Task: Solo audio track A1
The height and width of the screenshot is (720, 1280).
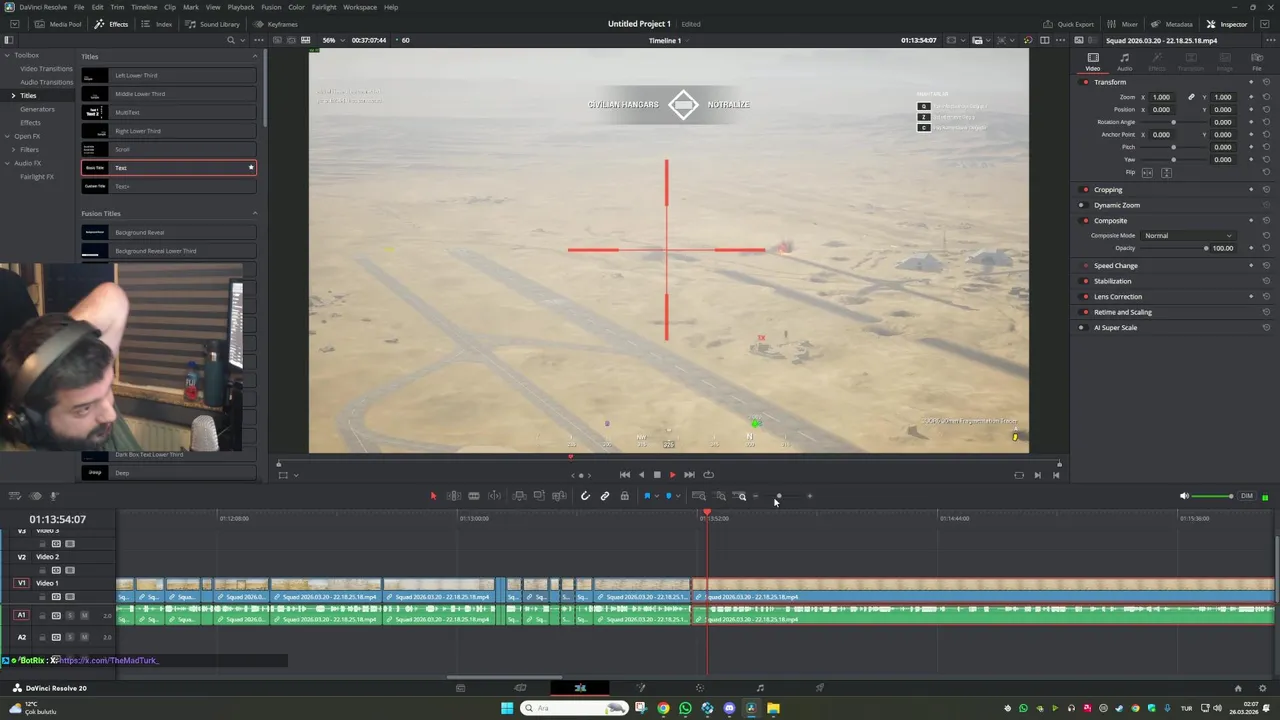Action: pos(70,615)
